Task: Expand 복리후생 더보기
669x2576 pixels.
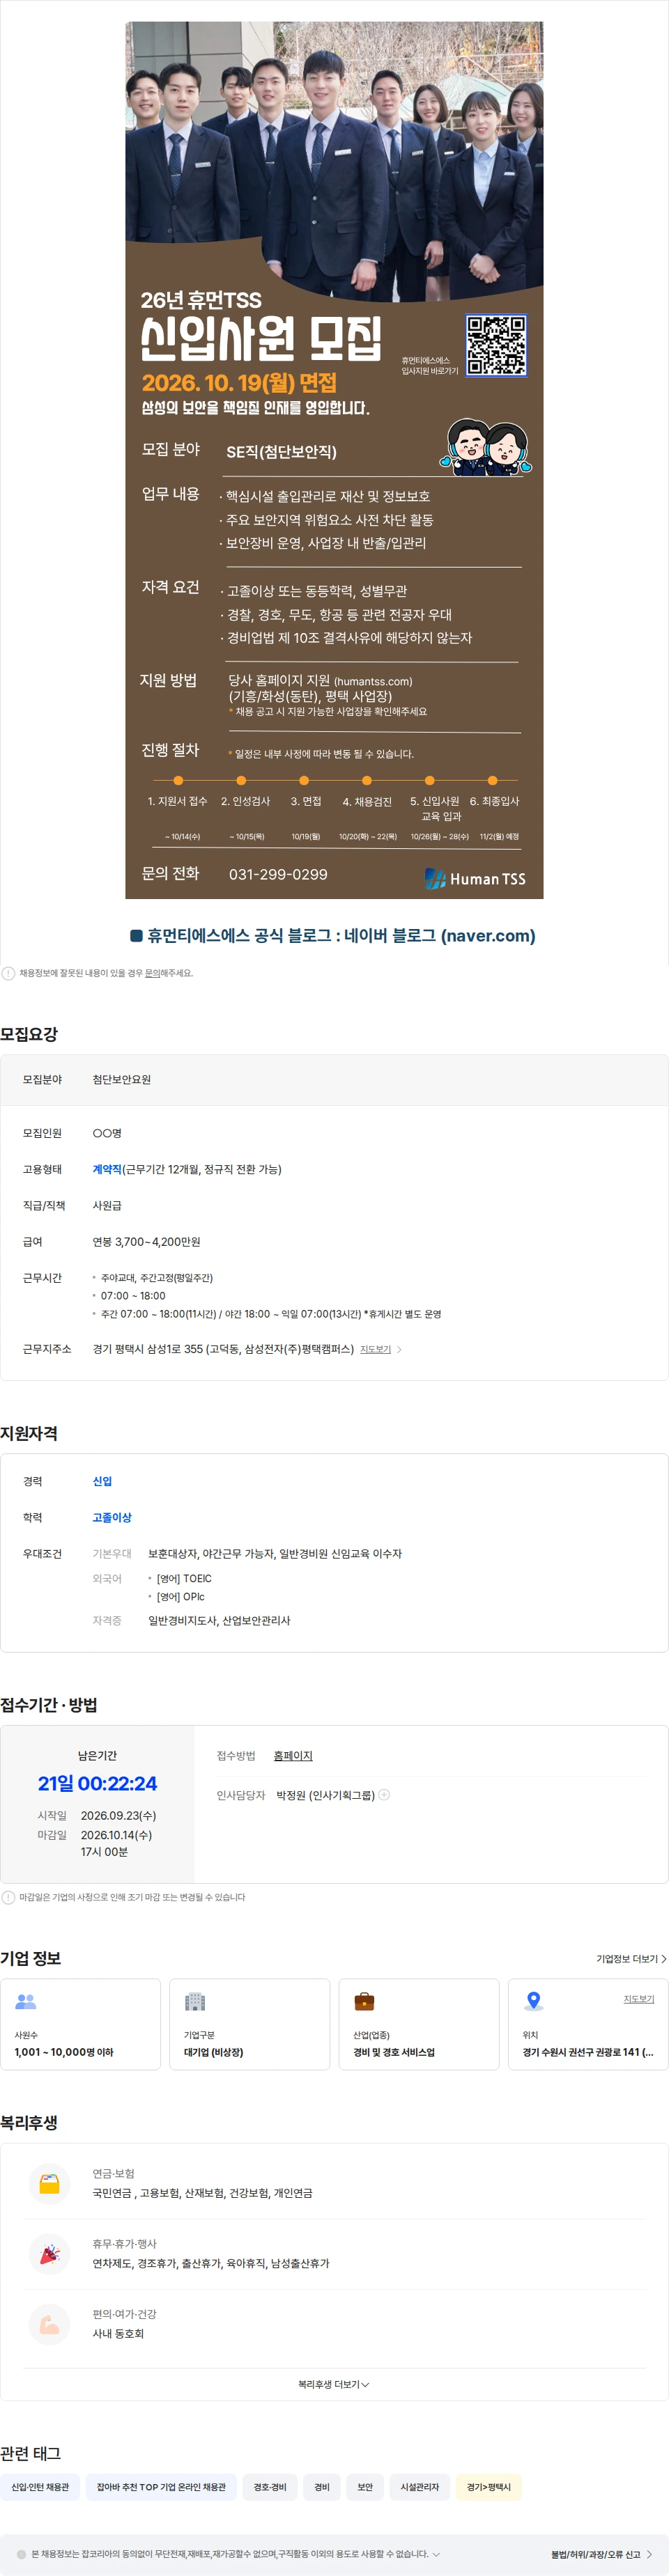Action: point(334,2385)
